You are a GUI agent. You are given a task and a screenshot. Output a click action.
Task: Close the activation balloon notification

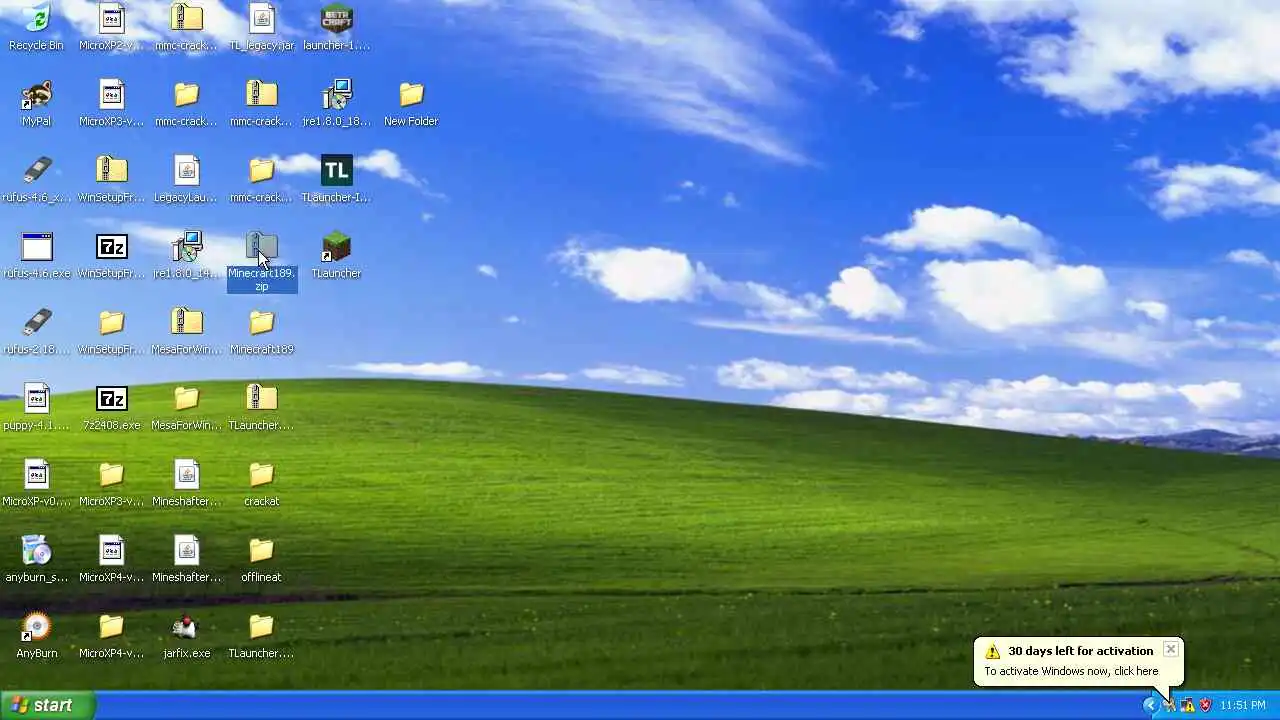1170,649
